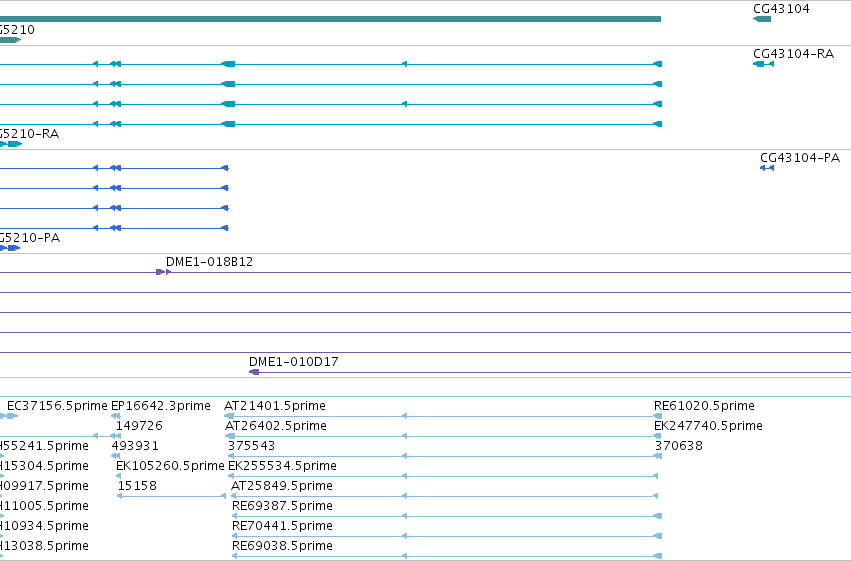Screen dimensions: 851x561
Task: Click the 493931 feature label
Action: point(135,446)
